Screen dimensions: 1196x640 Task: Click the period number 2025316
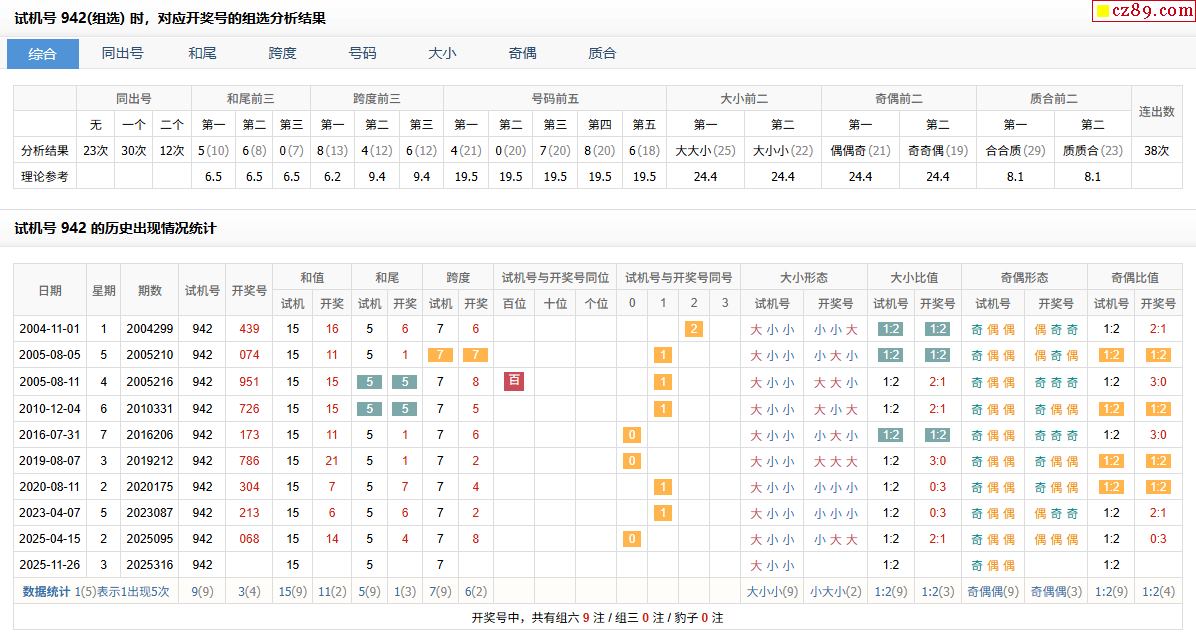[150, 565]
